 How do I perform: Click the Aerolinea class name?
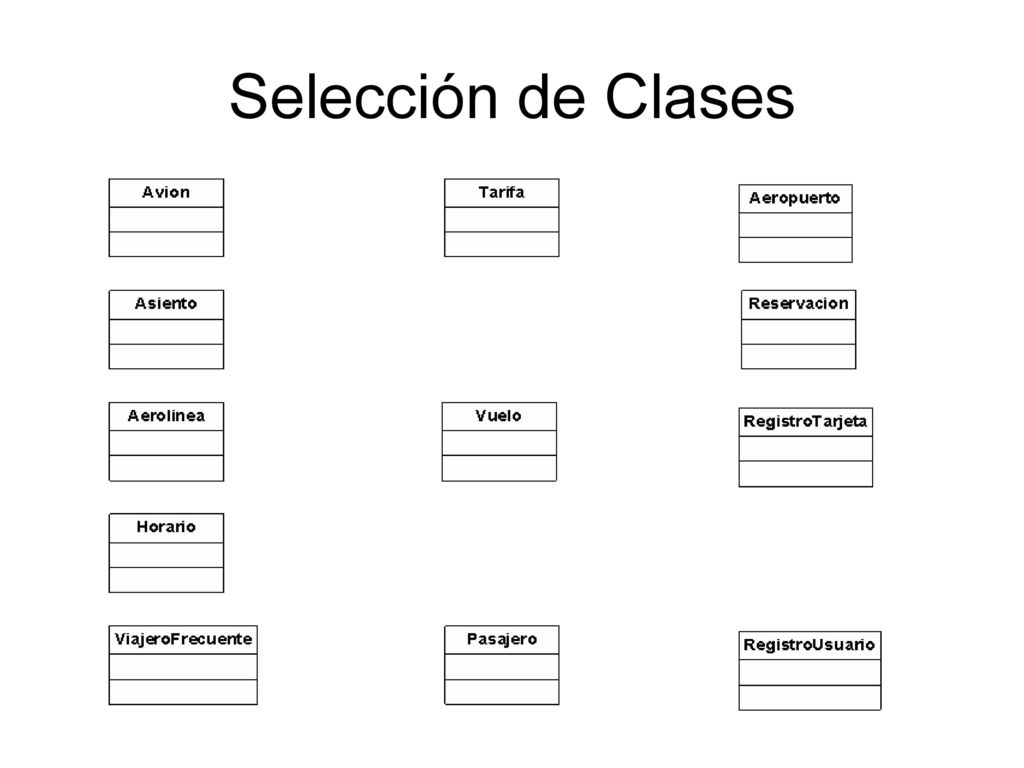pyautogui.click(x=166, y=415)
